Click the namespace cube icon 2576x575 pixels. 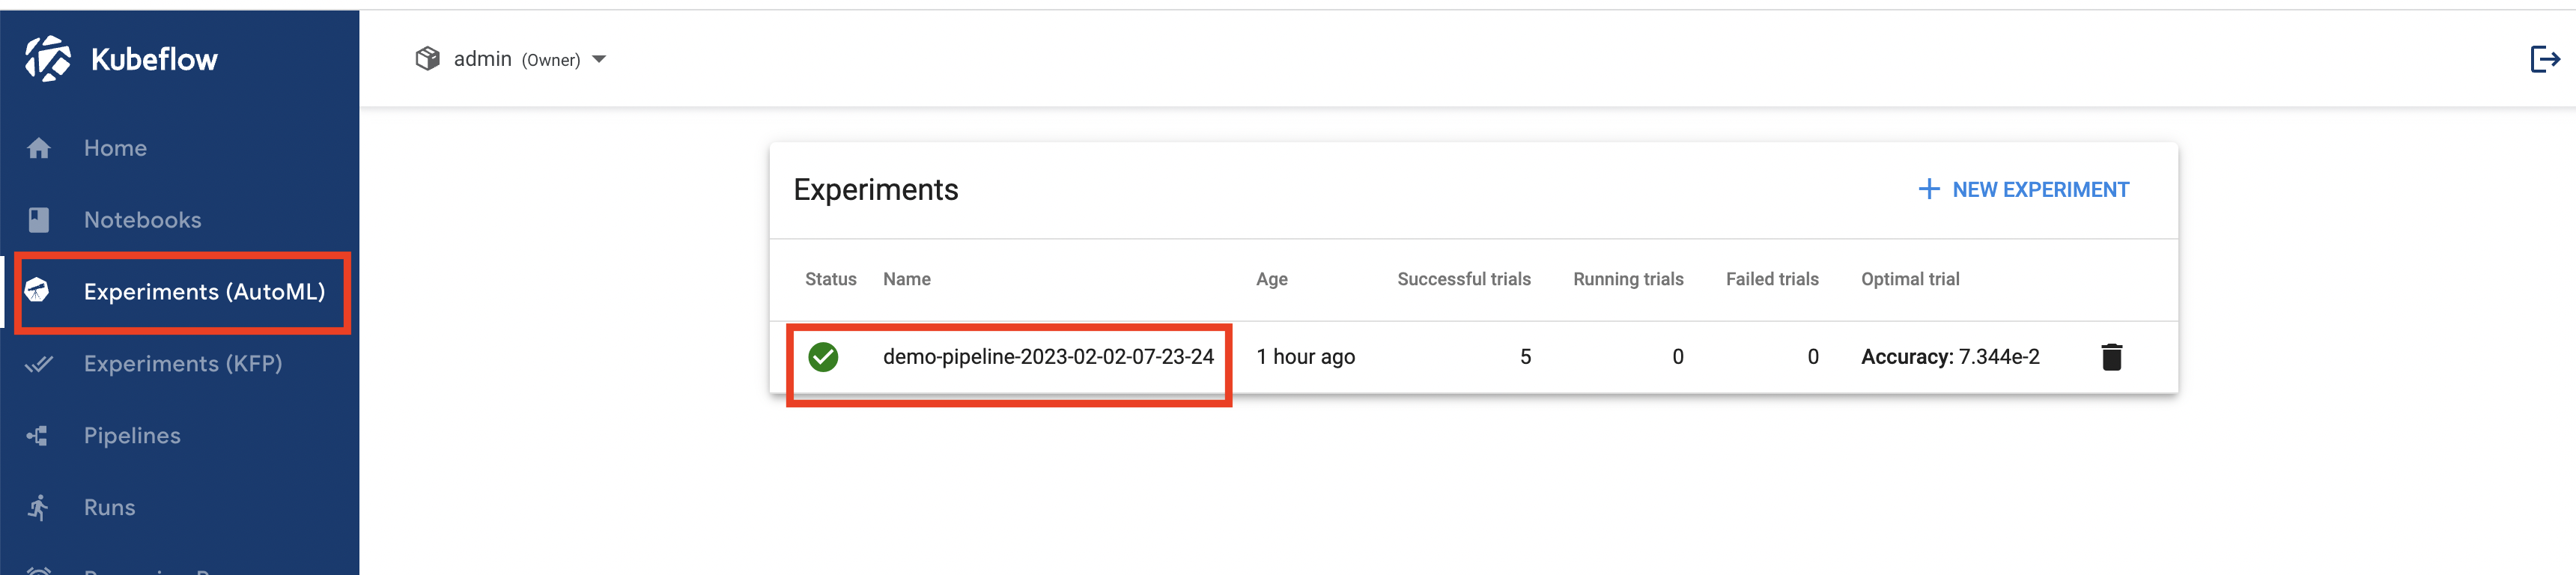click(x=427, y=59)
